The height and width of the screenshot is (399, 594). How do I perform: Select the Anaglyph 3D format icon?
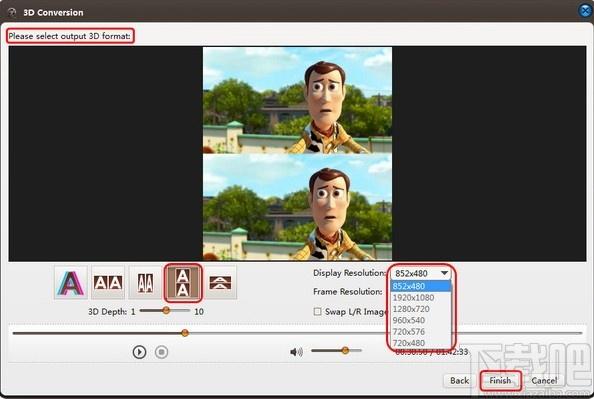[70, 283]
